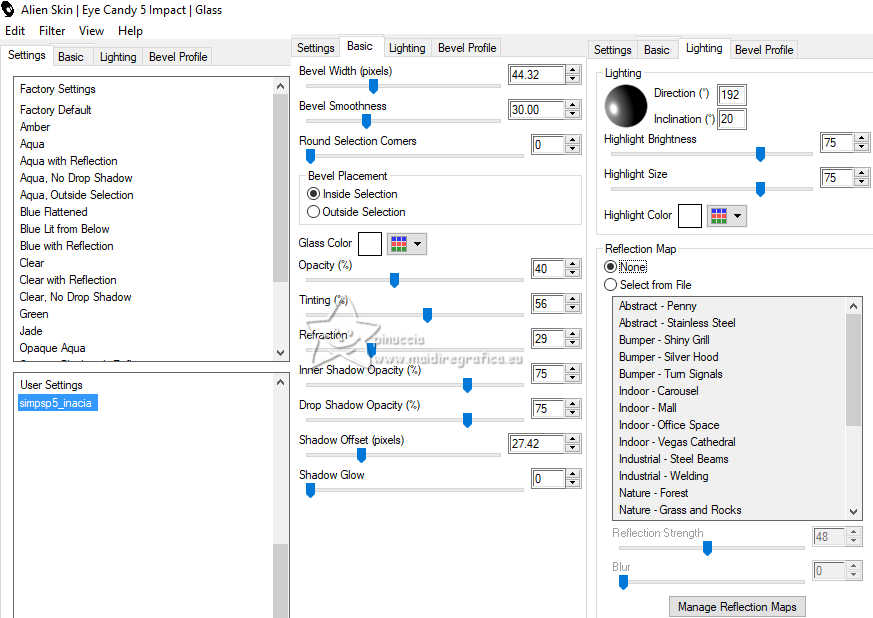Click the Glass Color palette grid icon

coord(399,244)
